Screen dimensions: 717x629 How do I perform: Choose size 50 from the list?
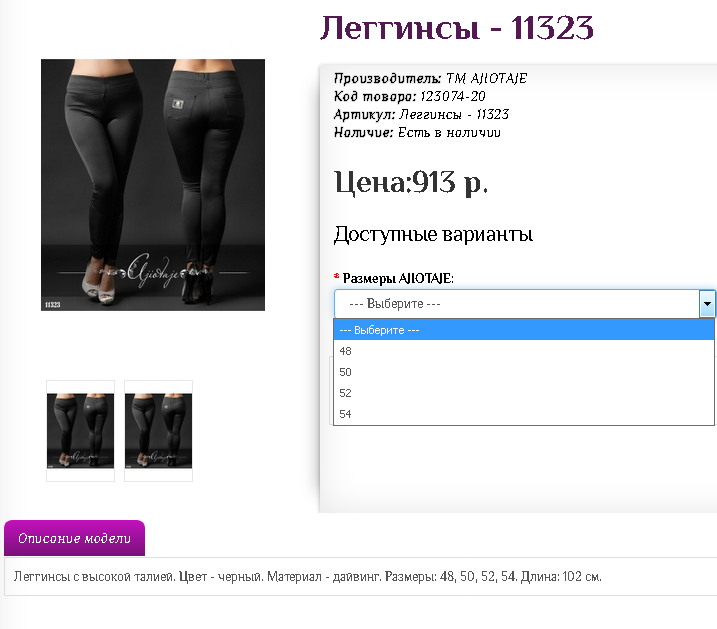click(x=524, y=372)
